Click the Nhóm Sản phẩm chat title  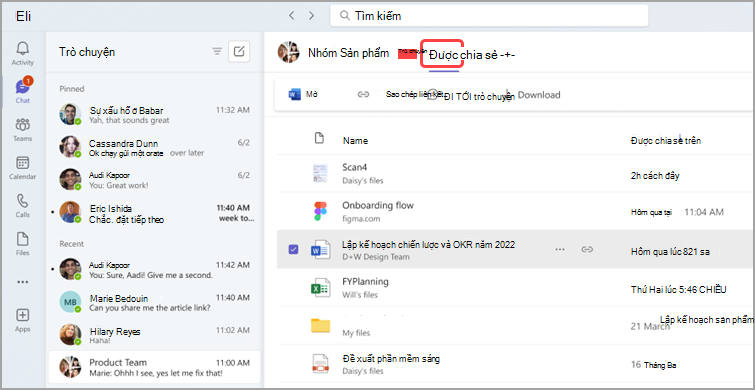[x=349, y=53]
